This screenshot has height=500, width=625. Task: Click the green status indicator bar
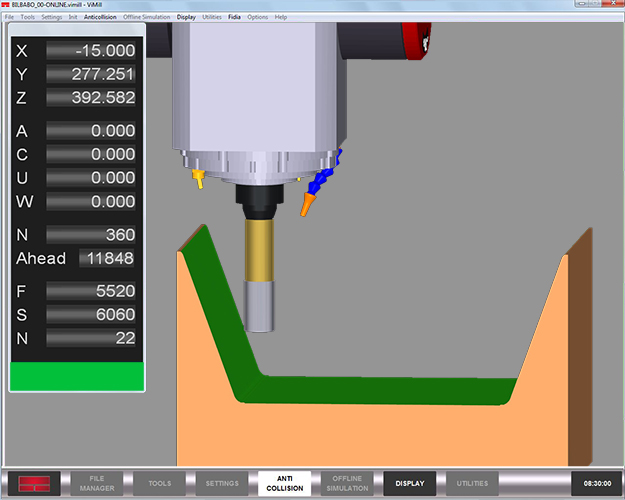(x=77, y=376)
